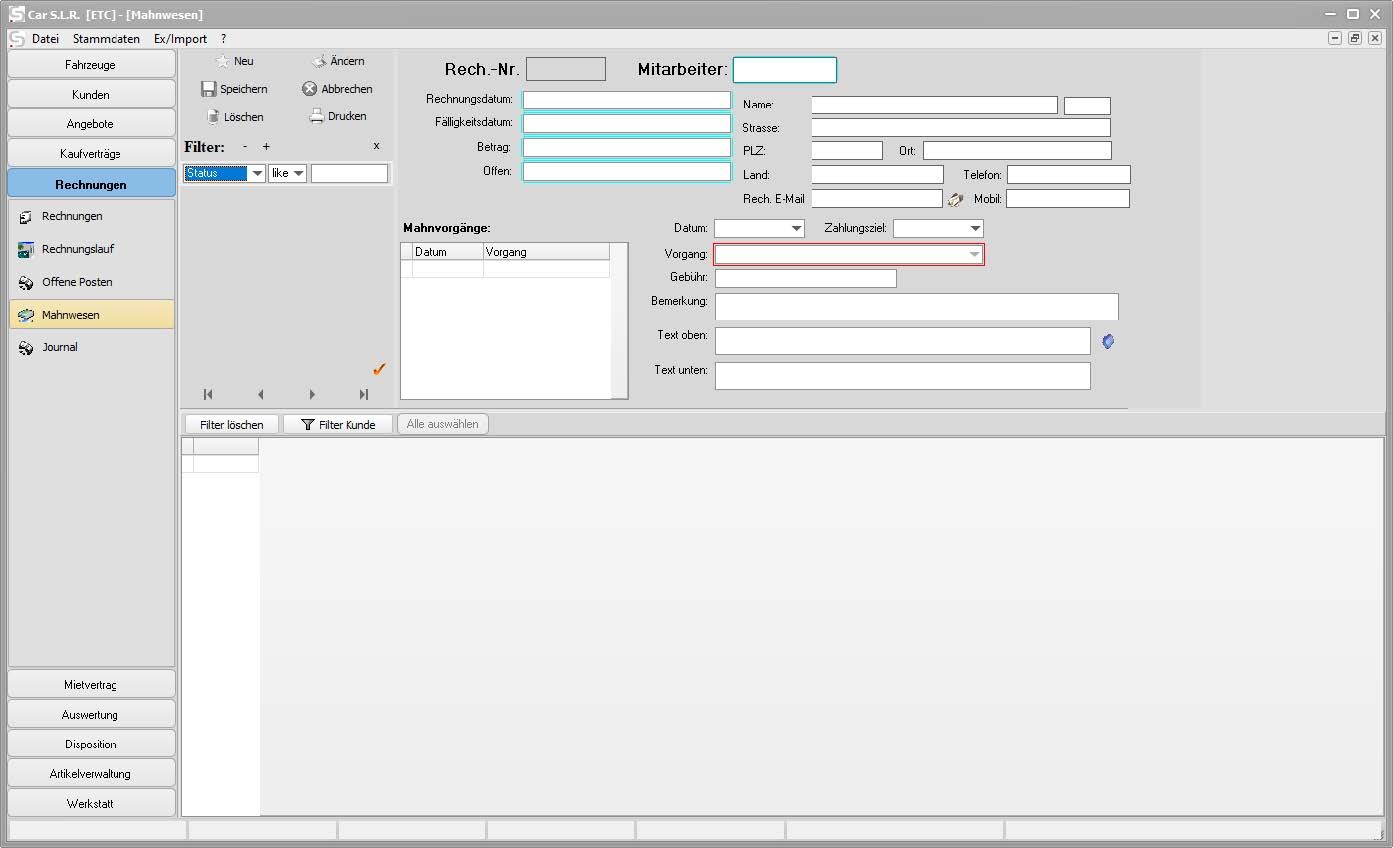Click the Rechnungsdatum field
Screen dimensions: 1393x848
point(627,100)
